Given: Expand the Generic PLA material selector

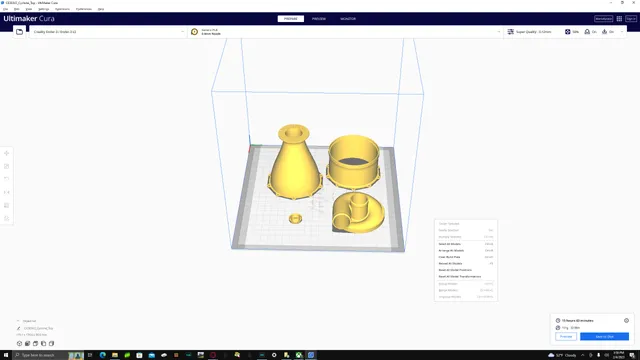Looking at the screenshot, I should [x=345, y=32].
